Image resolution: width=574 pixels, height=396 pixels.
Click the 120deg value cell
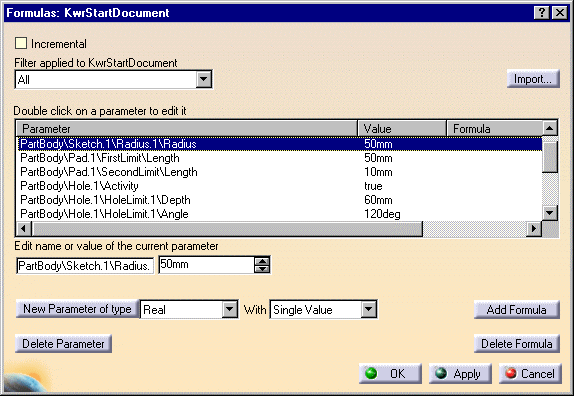pos(382,214)
